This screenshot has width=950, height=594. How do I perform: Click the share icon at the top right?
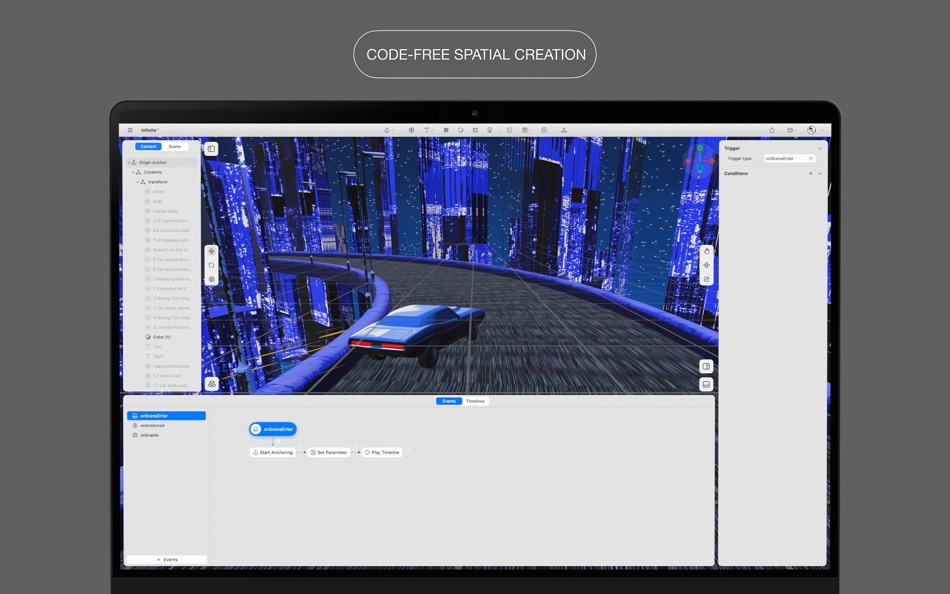point(772,129)
